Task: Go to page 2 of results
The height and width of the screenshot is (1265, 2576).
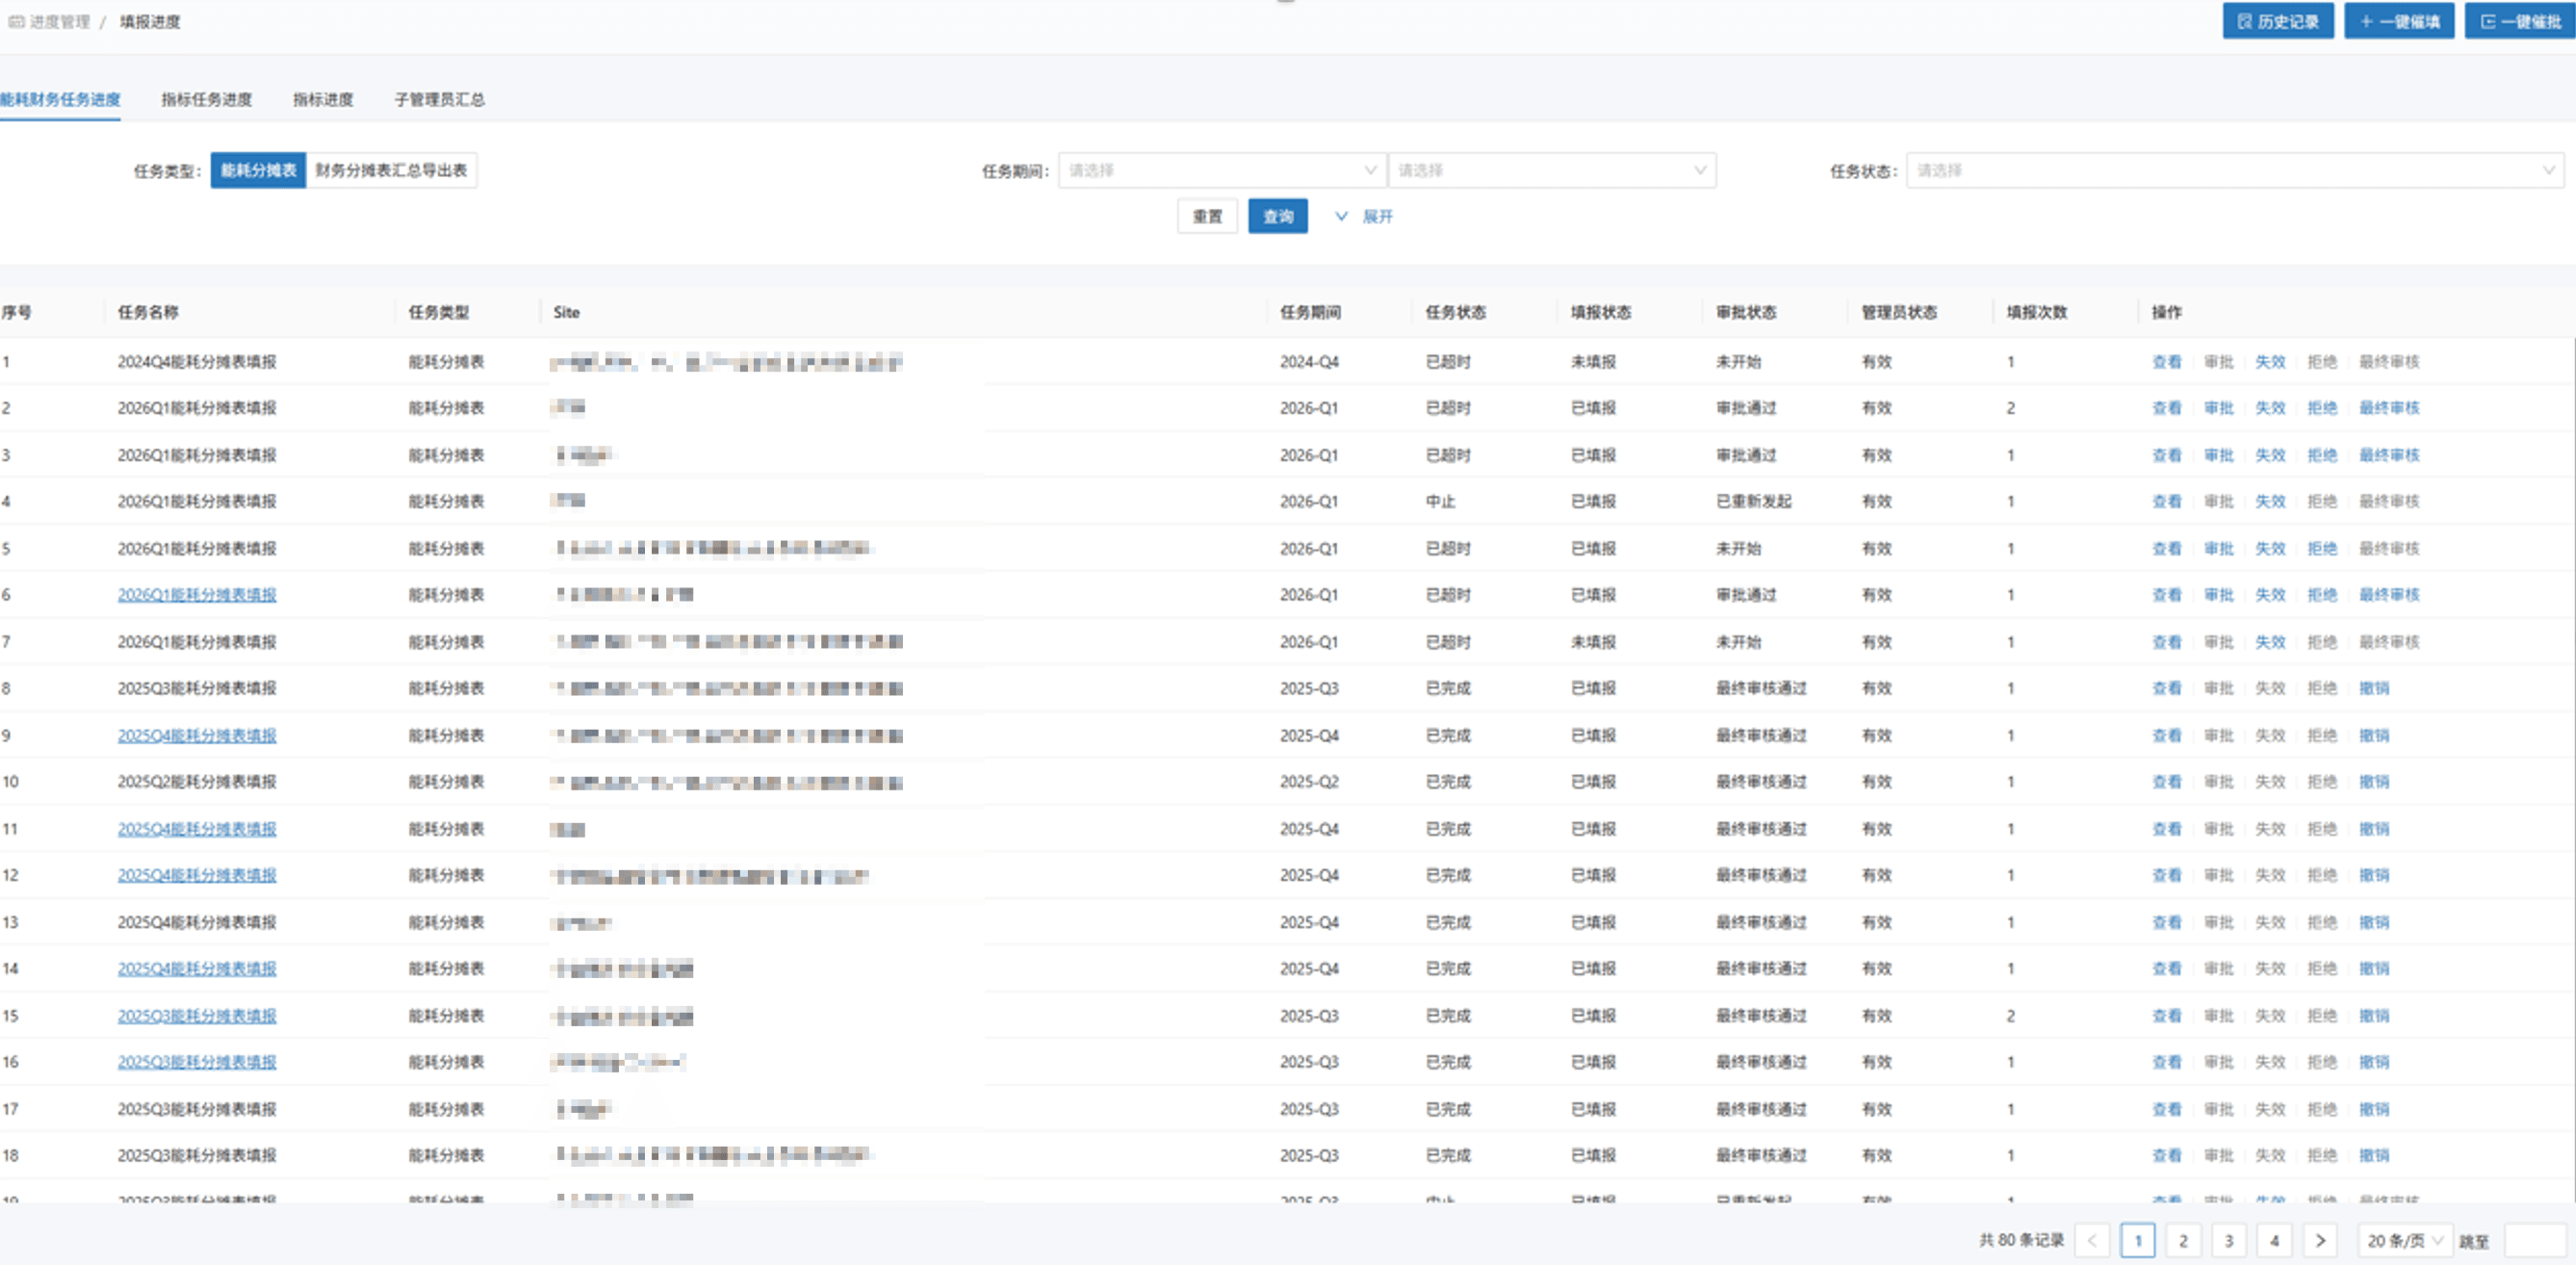Action: pos(2183,1240)
